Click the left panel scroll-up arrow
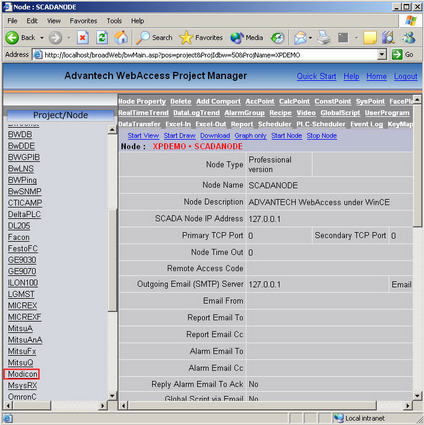The width and height of the screenshot is (424, 425). [x=112, y=130]
